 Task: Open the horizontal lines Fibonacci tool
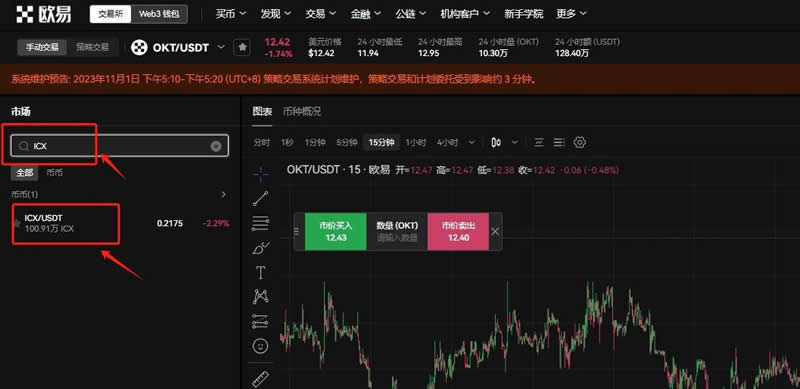(261, 223)
